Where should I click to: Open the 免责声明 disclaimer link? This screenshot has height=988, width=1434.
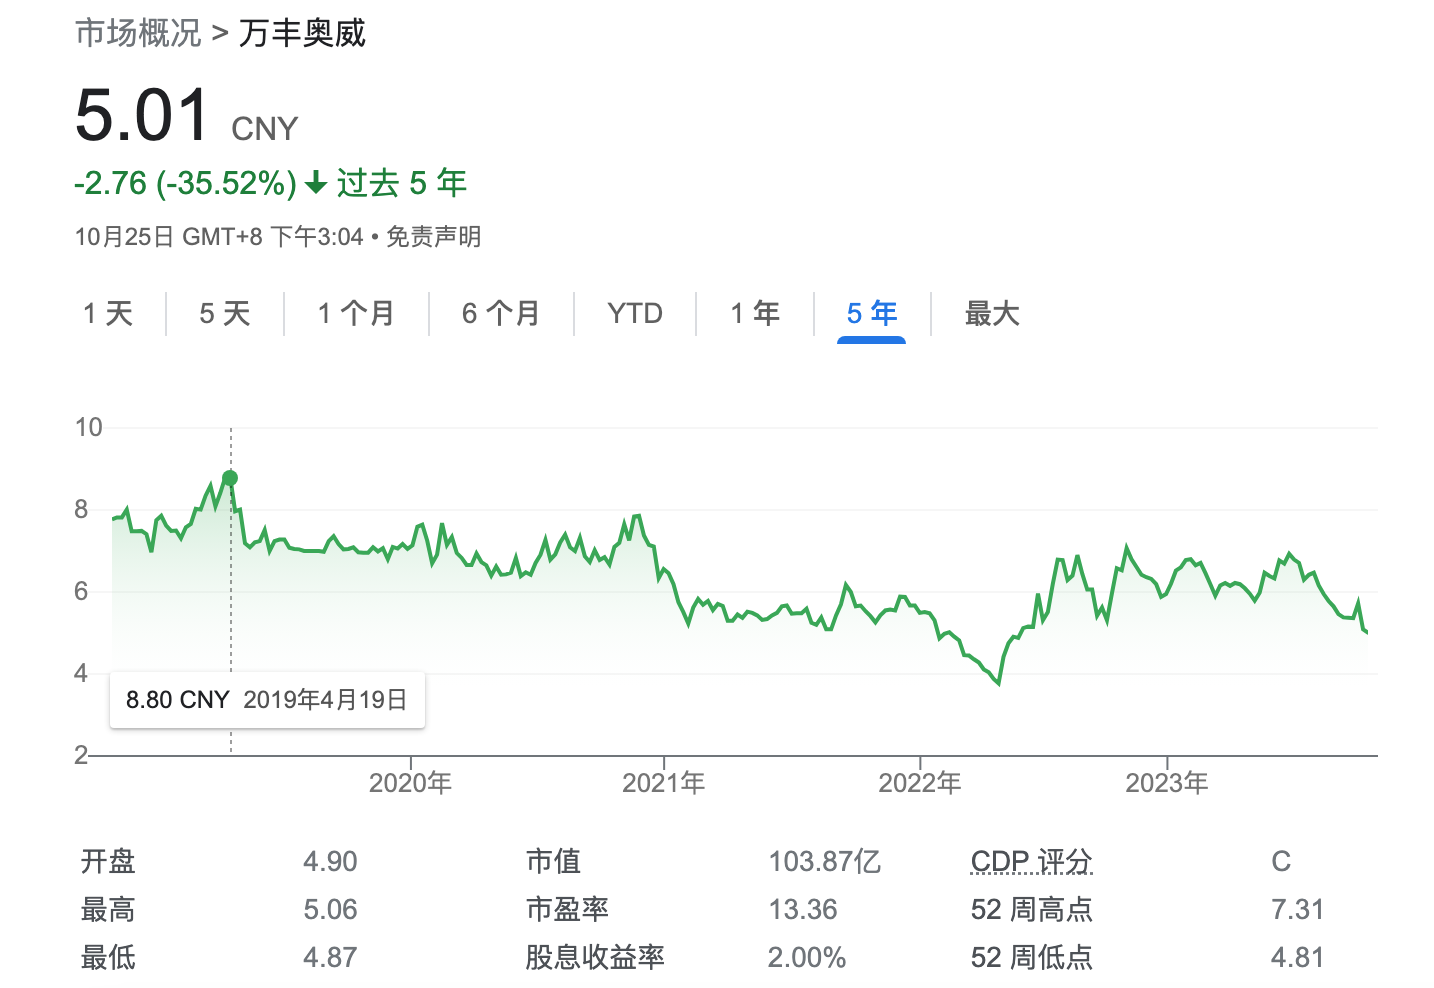[433, 237]
